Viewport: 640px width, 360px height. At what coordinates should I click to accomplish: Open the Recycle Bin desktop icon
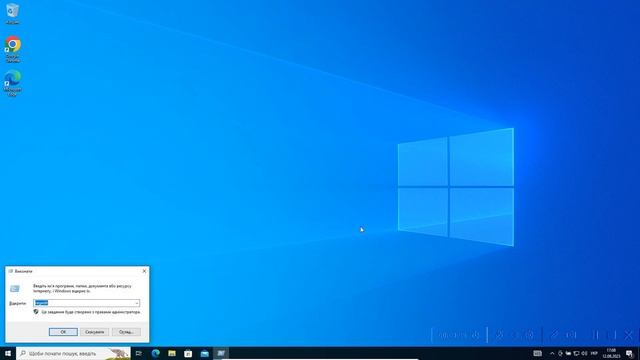(x=13, y=13)
